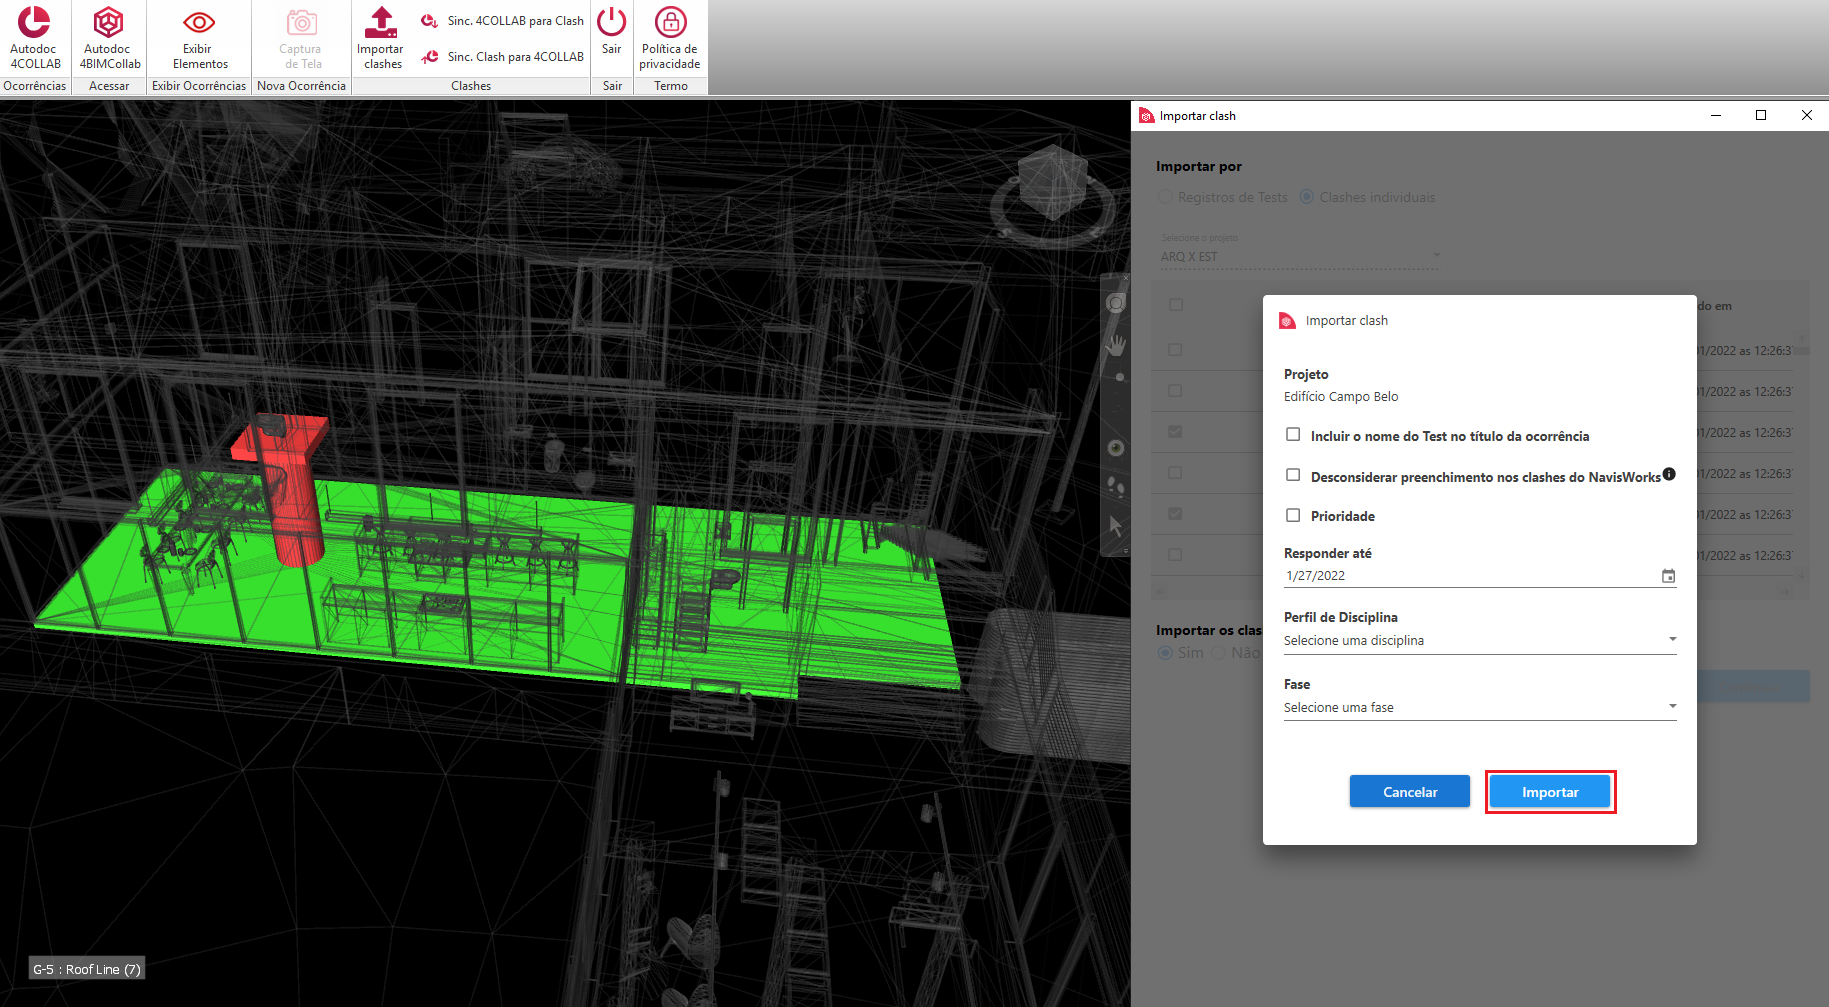
Task: Click the Acessar ribbon panel label
Action: (109, 86)
